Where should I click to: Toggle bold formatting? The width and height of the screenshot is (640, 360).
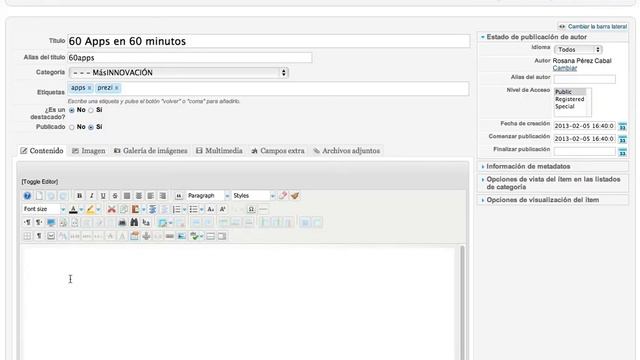[x=80, y=196]
